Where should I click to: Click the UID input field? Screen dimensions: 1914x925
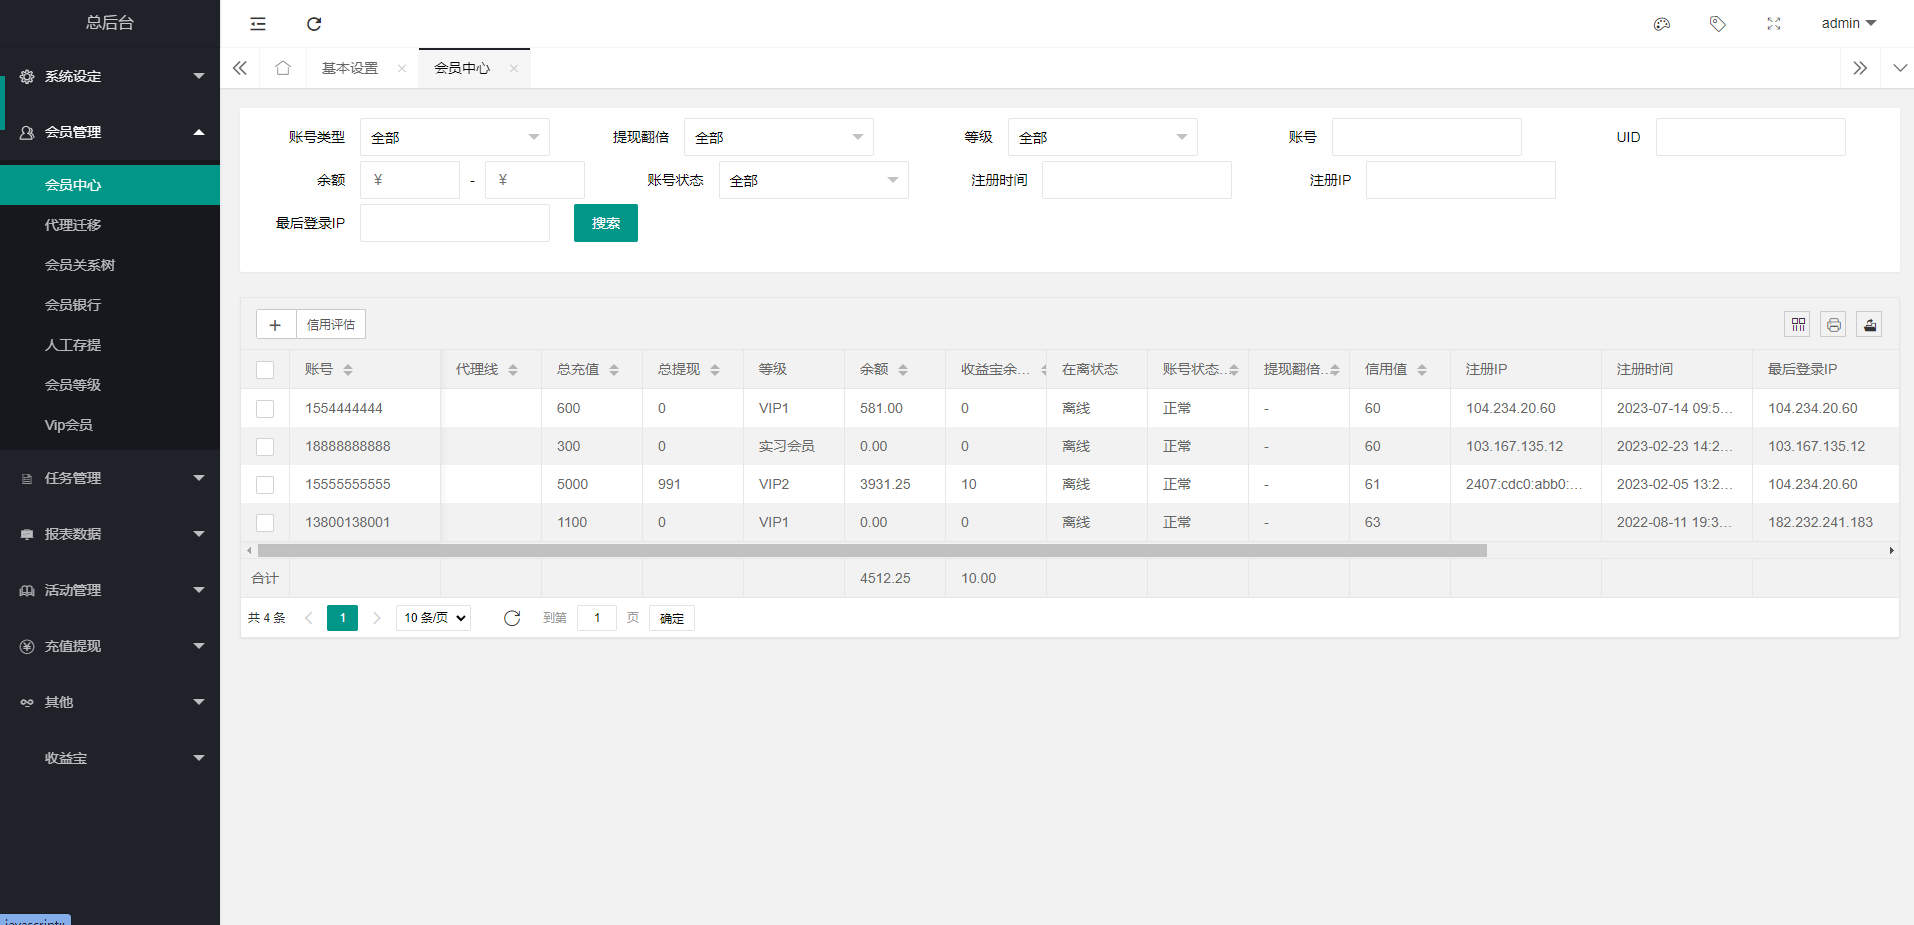[x=1750, y=136]
